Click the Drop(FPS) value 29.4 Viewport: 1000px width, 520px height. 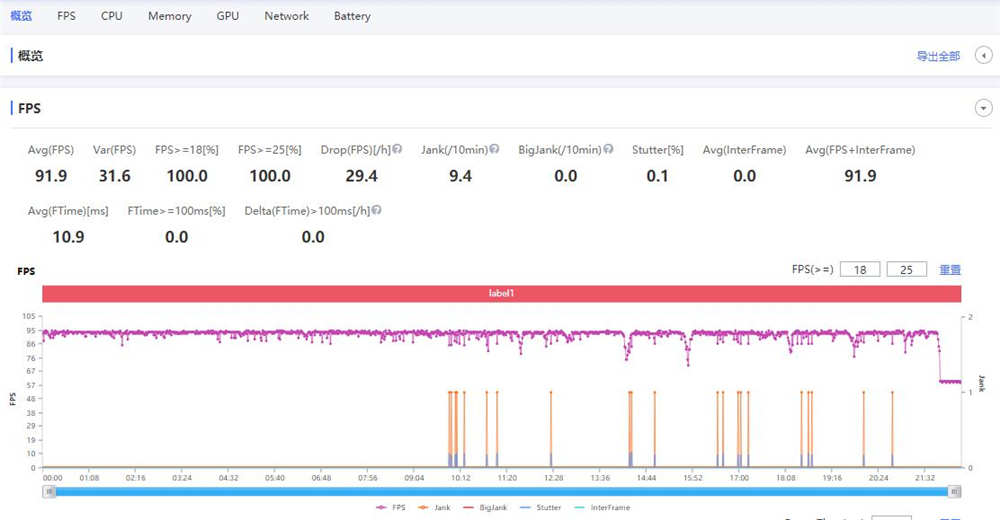pos(362,176)
